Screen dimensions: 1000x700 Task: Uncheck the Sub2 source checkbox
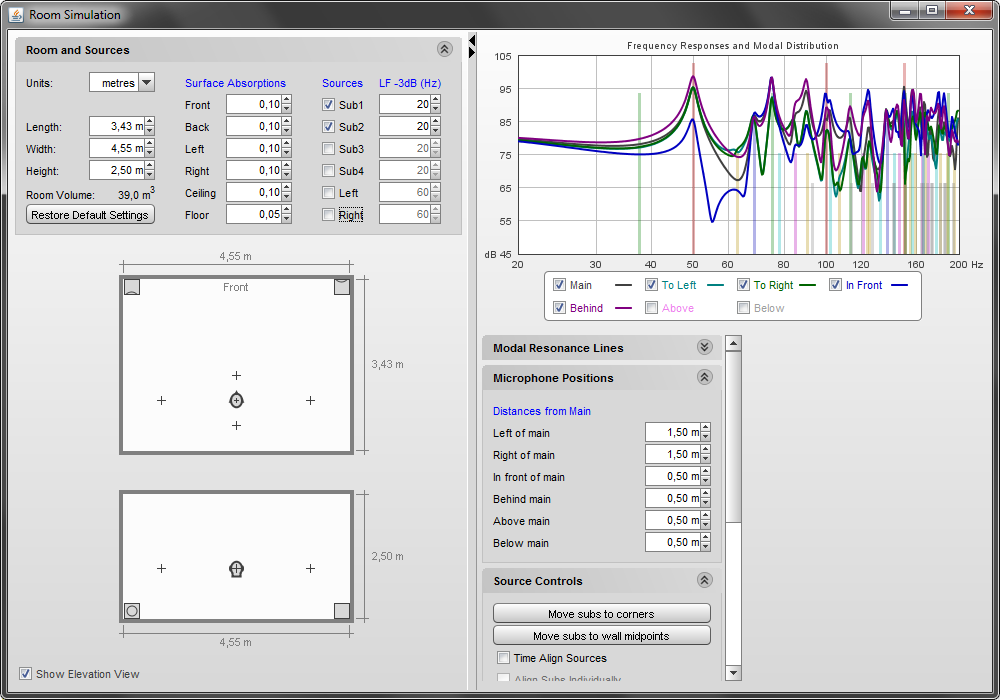(x=328, y=126)
